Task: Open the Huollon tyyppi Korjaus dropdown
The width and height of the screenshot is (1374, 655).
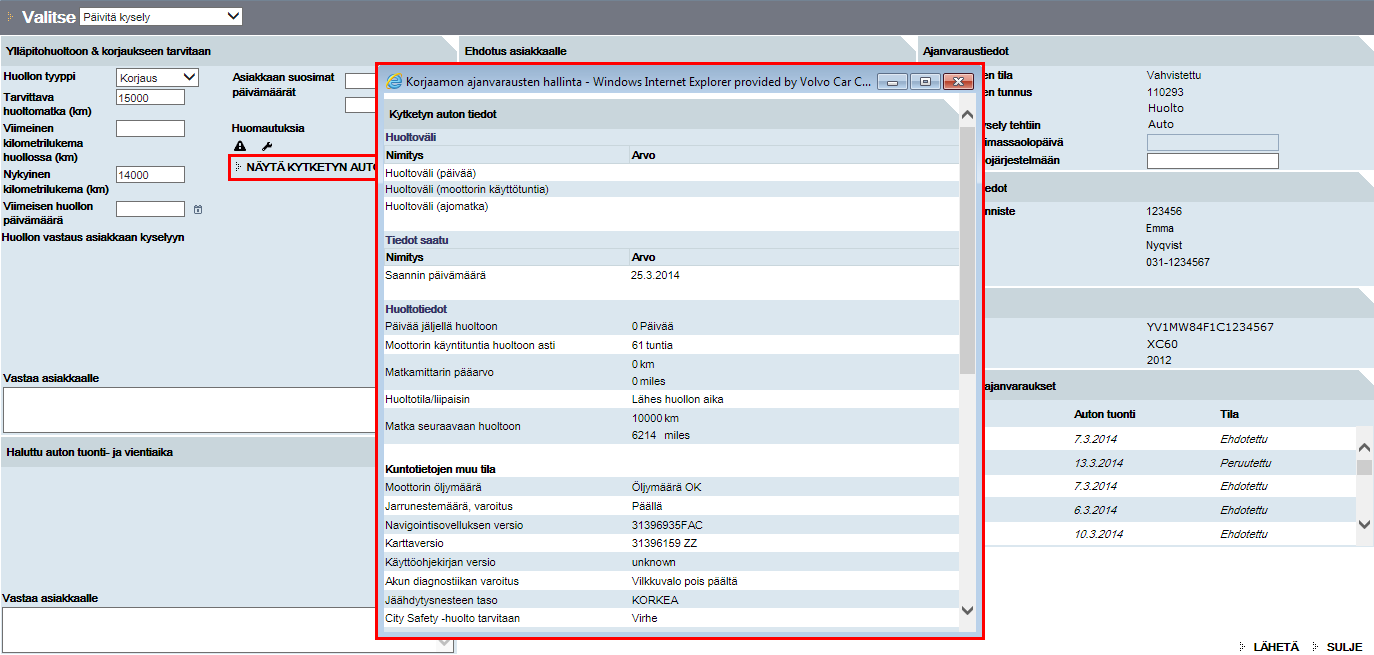Action: (x=157, y=77)
